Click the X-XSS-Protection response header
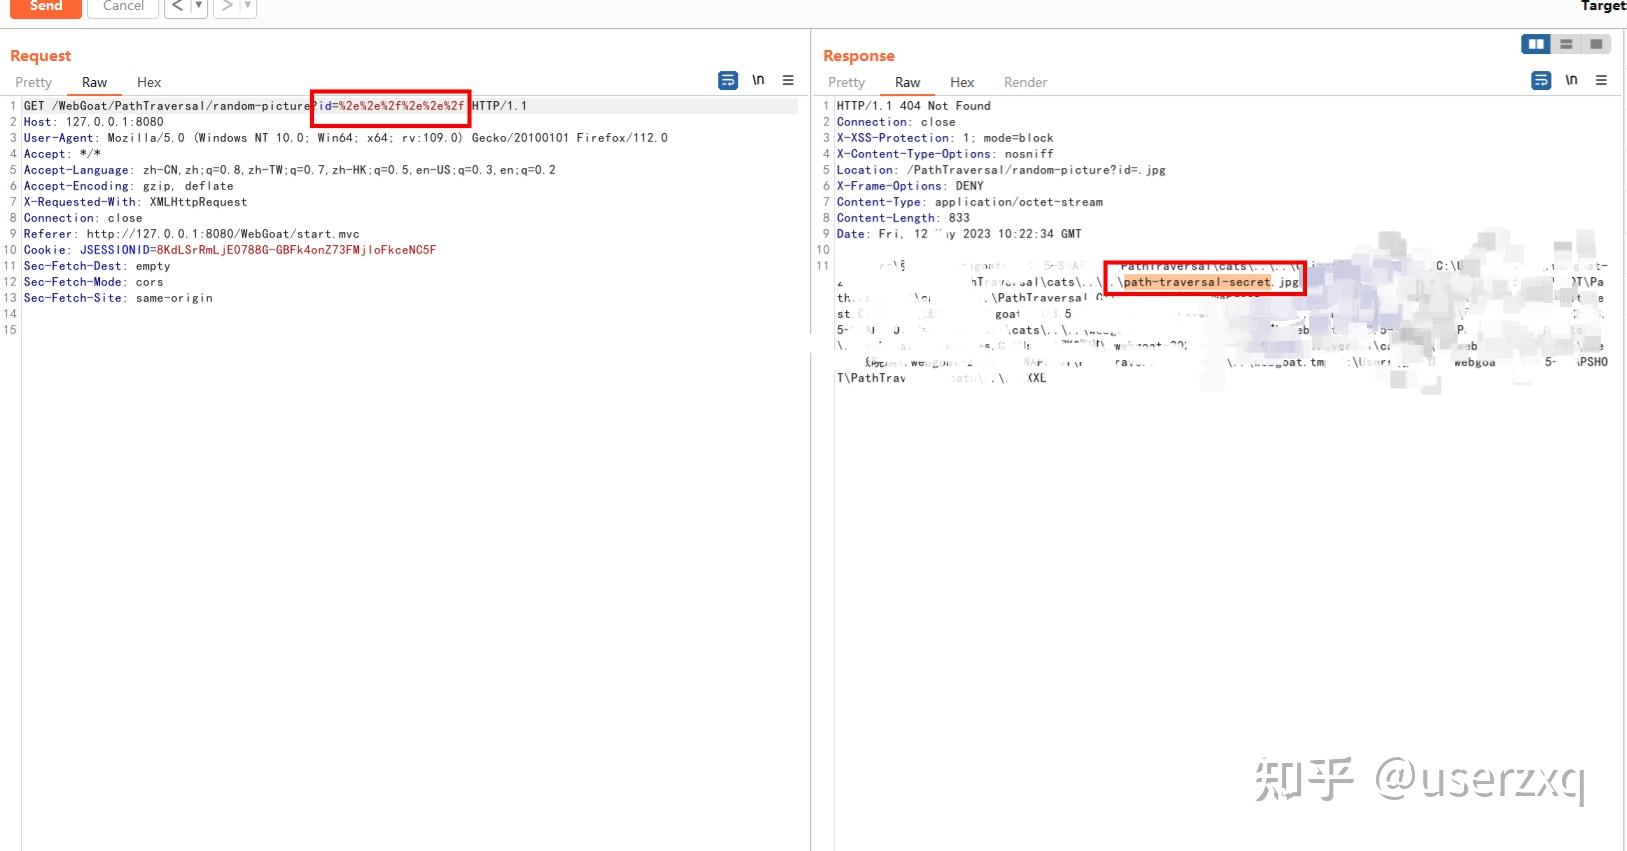 click(x=945, y=138)
